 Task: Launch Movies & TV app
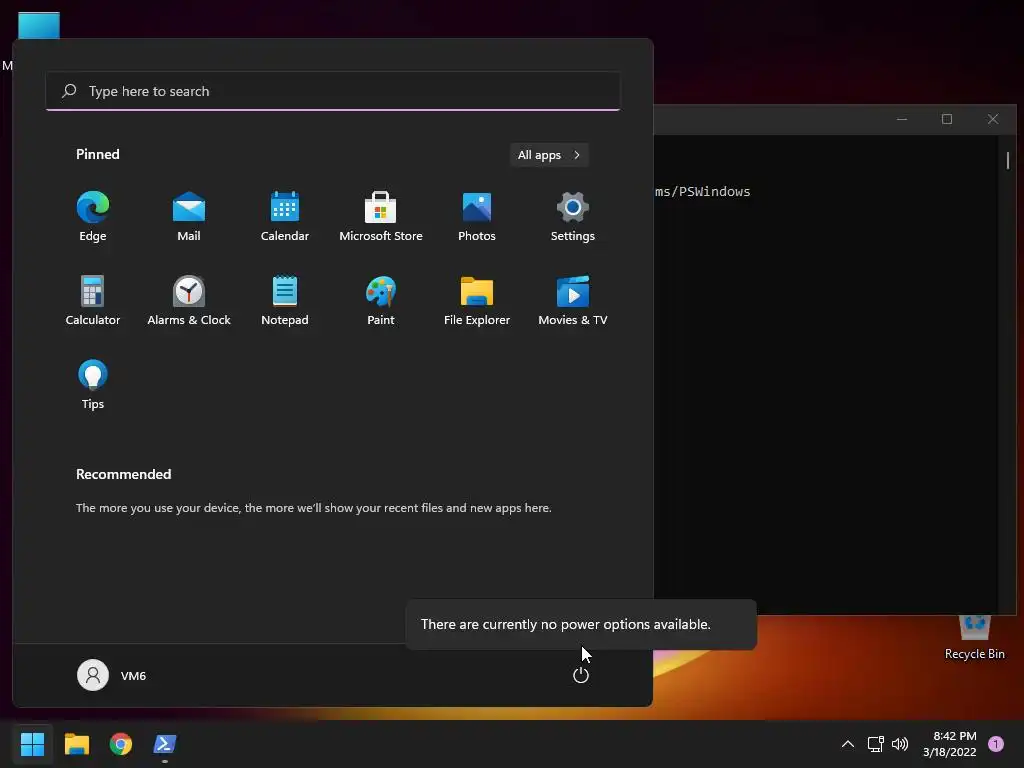[x=573, y=300]
